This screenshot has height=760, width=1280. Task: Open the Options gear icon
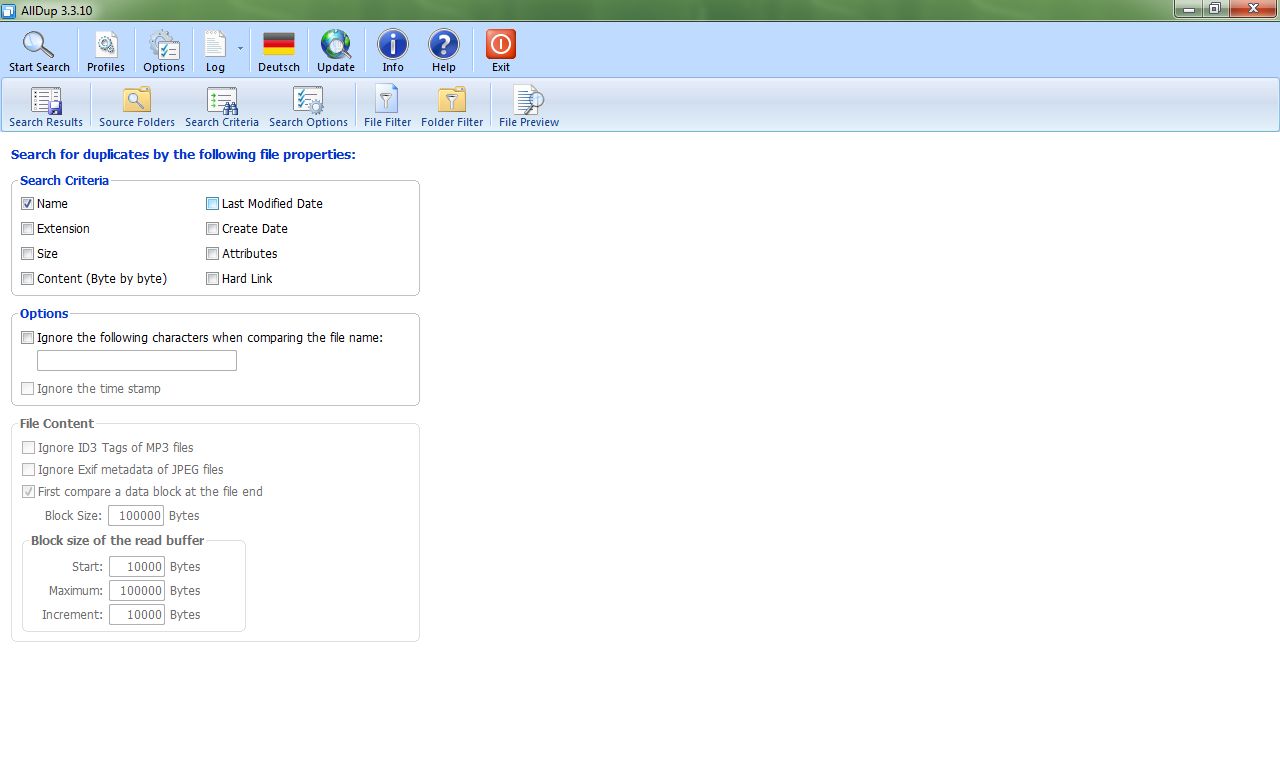[164, 45]
